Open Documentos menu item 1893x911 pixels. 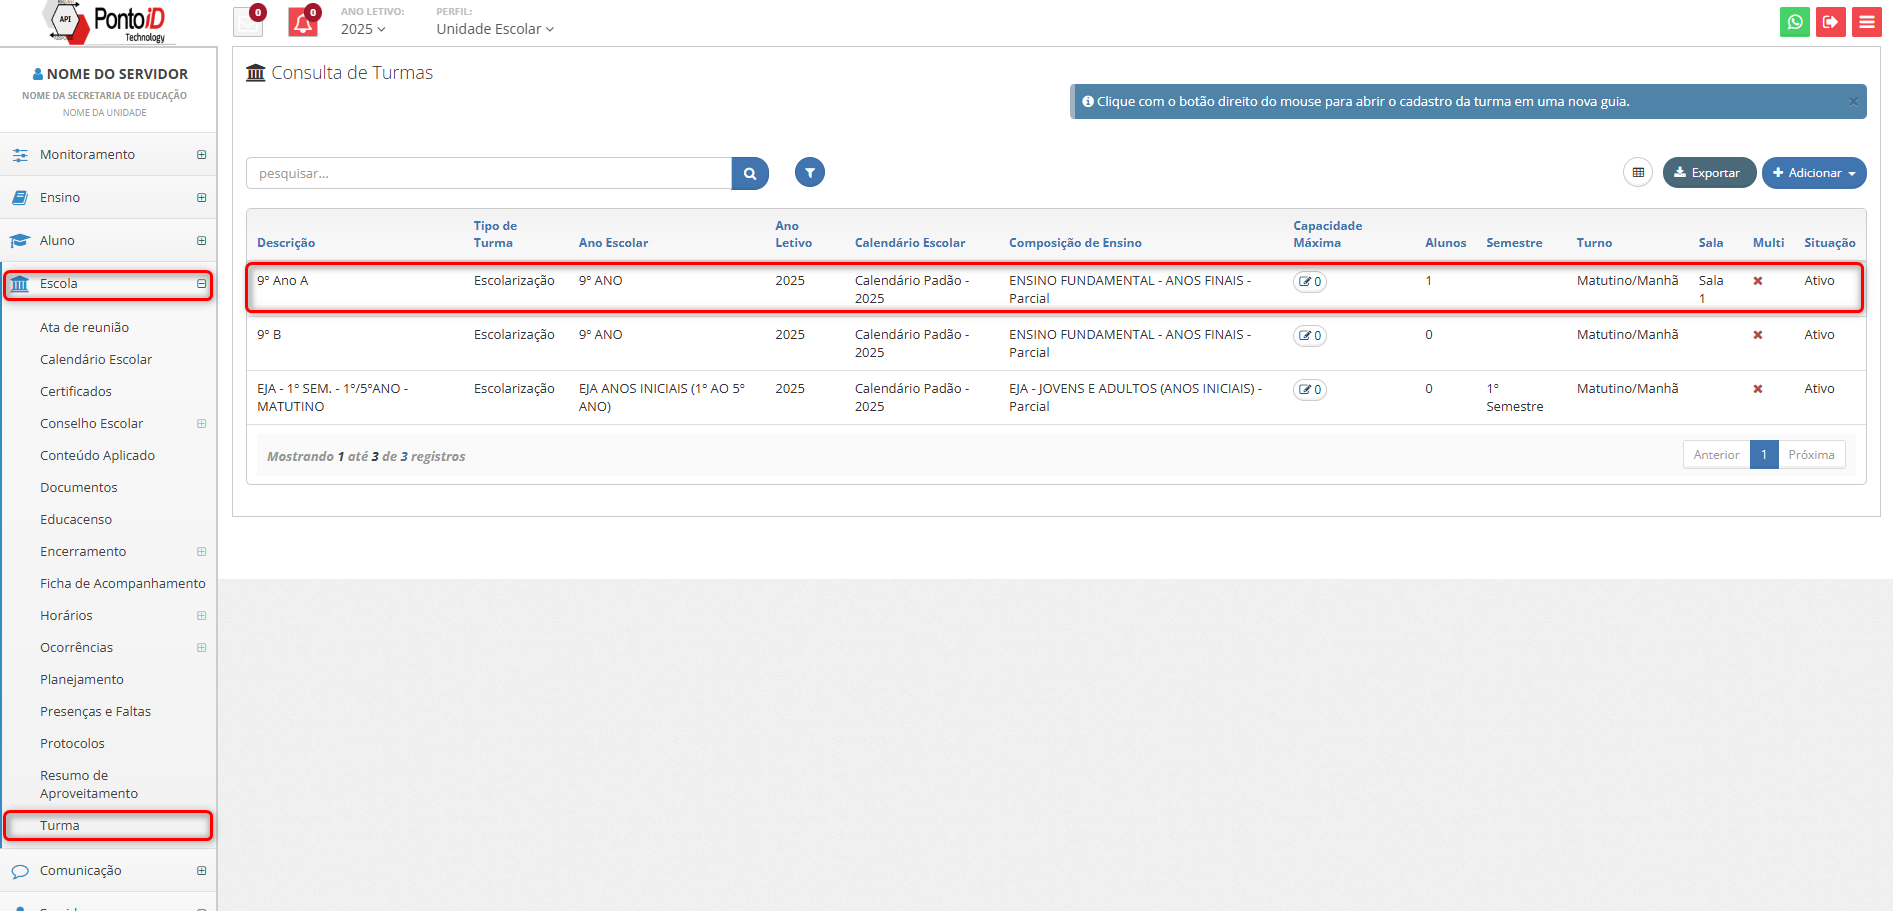tap(79, 488)
